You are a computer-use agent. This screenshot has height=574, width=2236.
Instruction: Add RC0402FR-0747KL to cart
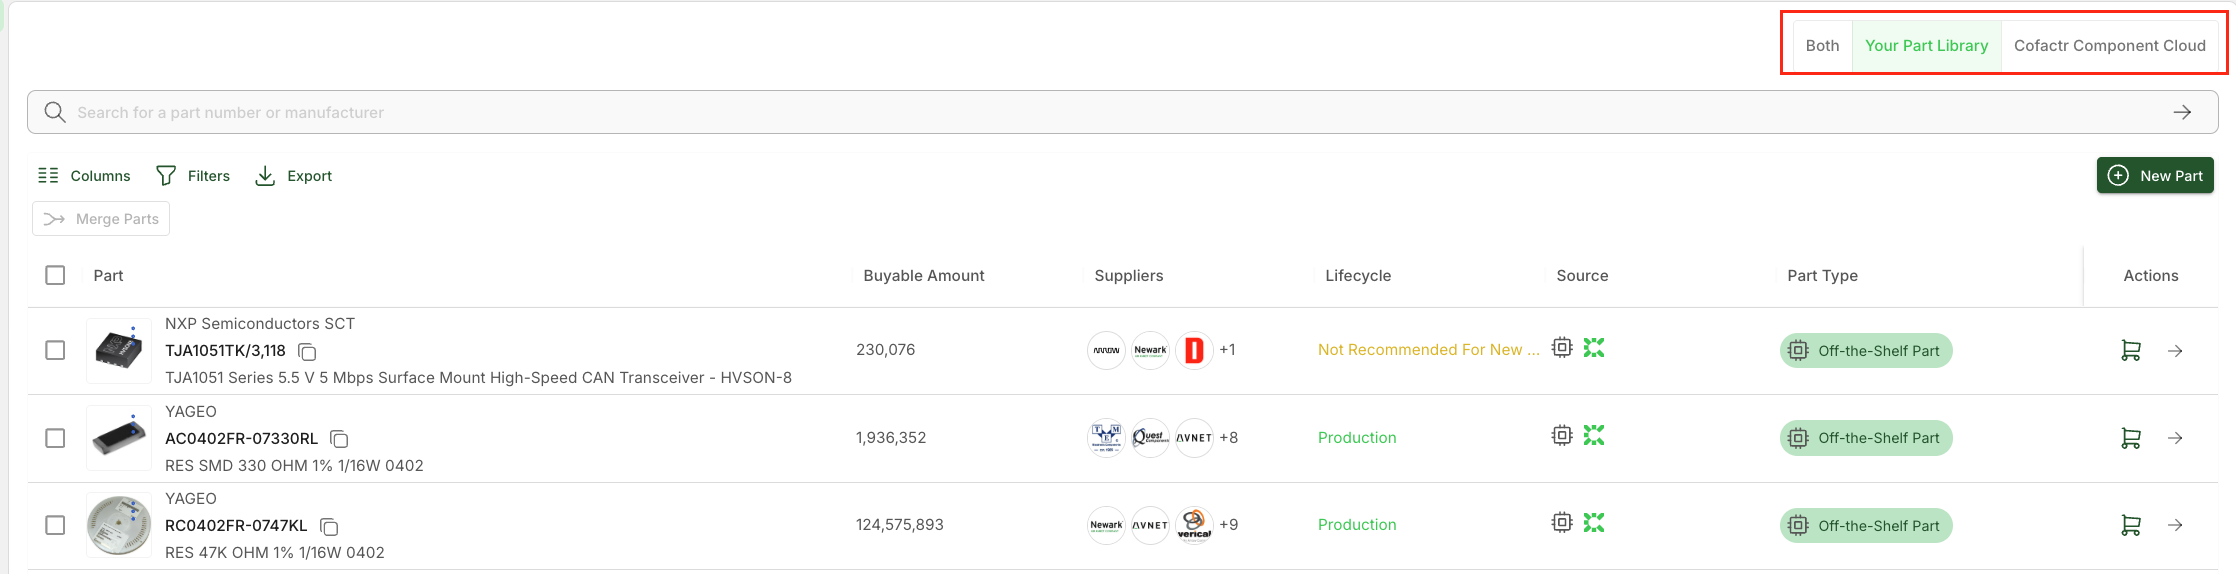point(2131,525)
